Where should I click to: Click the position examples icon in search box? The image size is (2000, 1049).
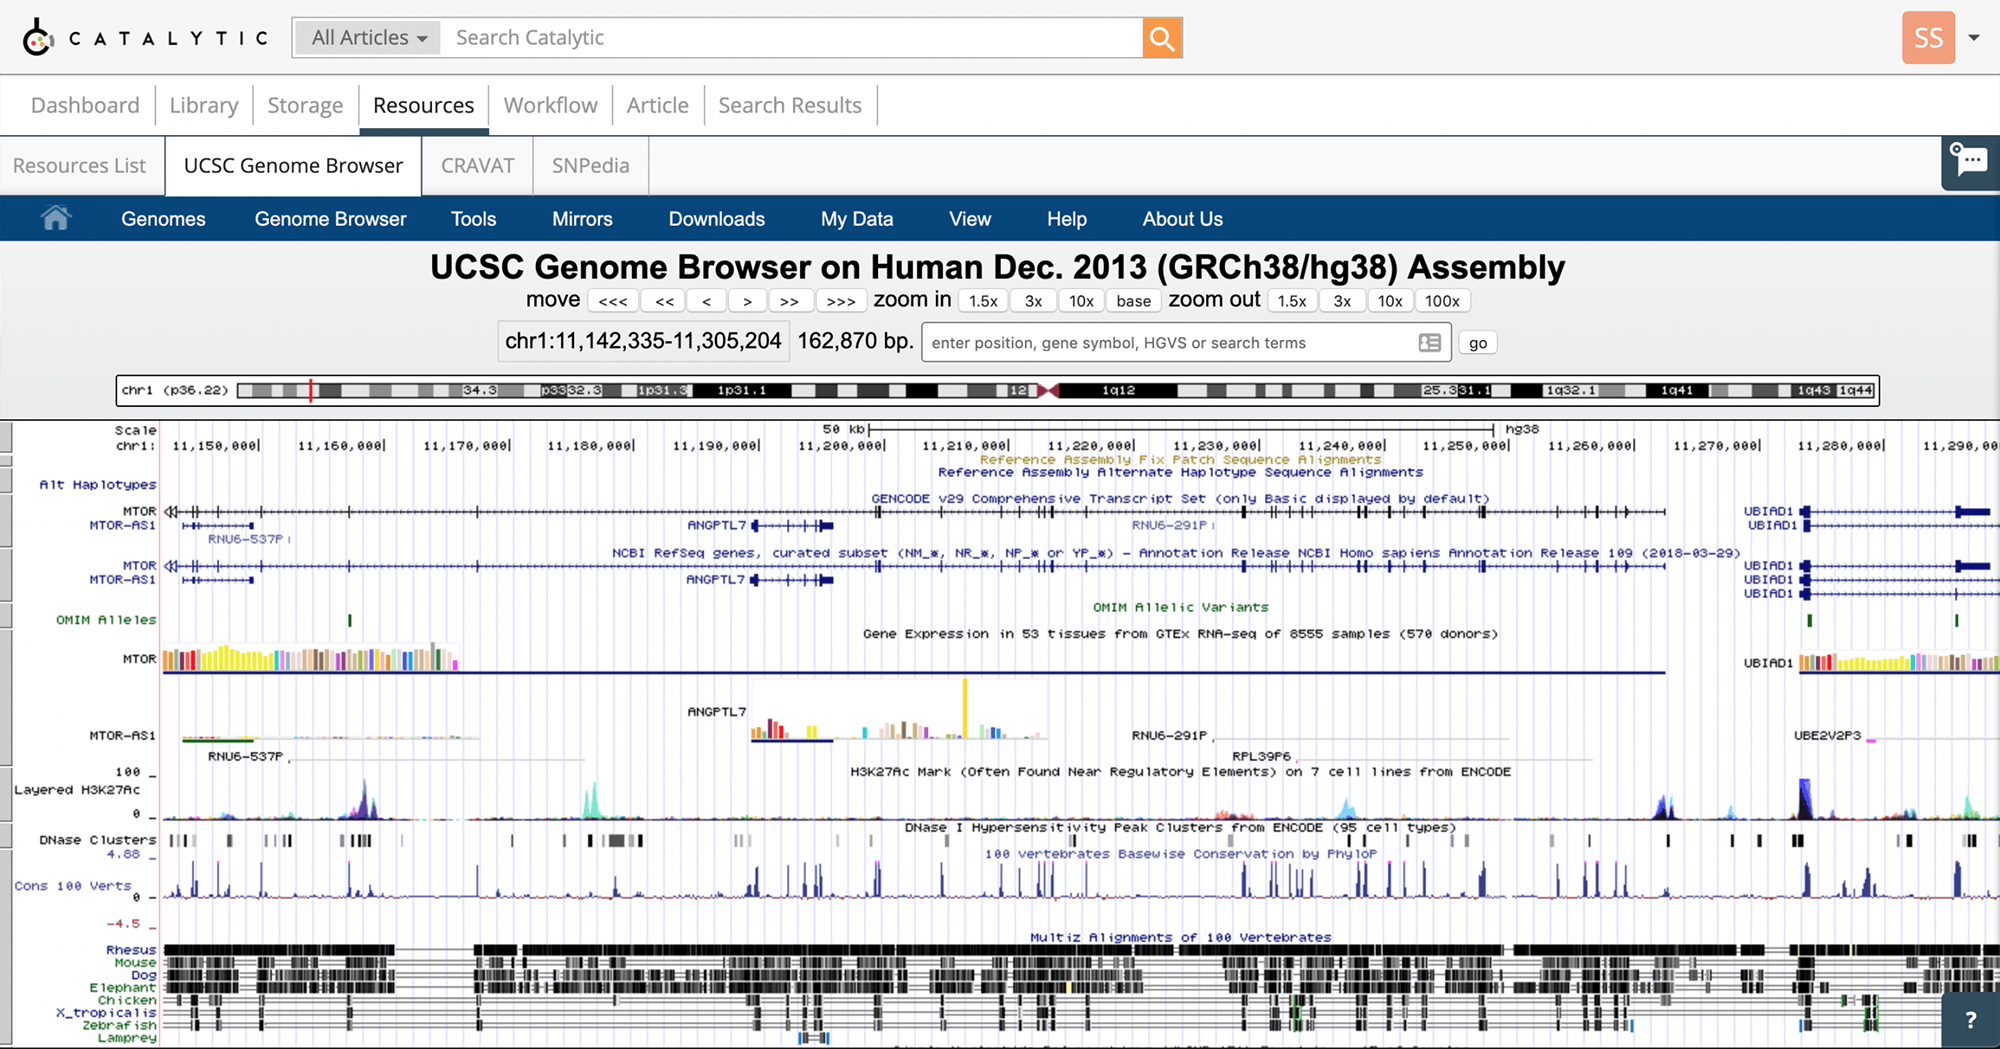pyautogui.click(x=1429, y=343)
